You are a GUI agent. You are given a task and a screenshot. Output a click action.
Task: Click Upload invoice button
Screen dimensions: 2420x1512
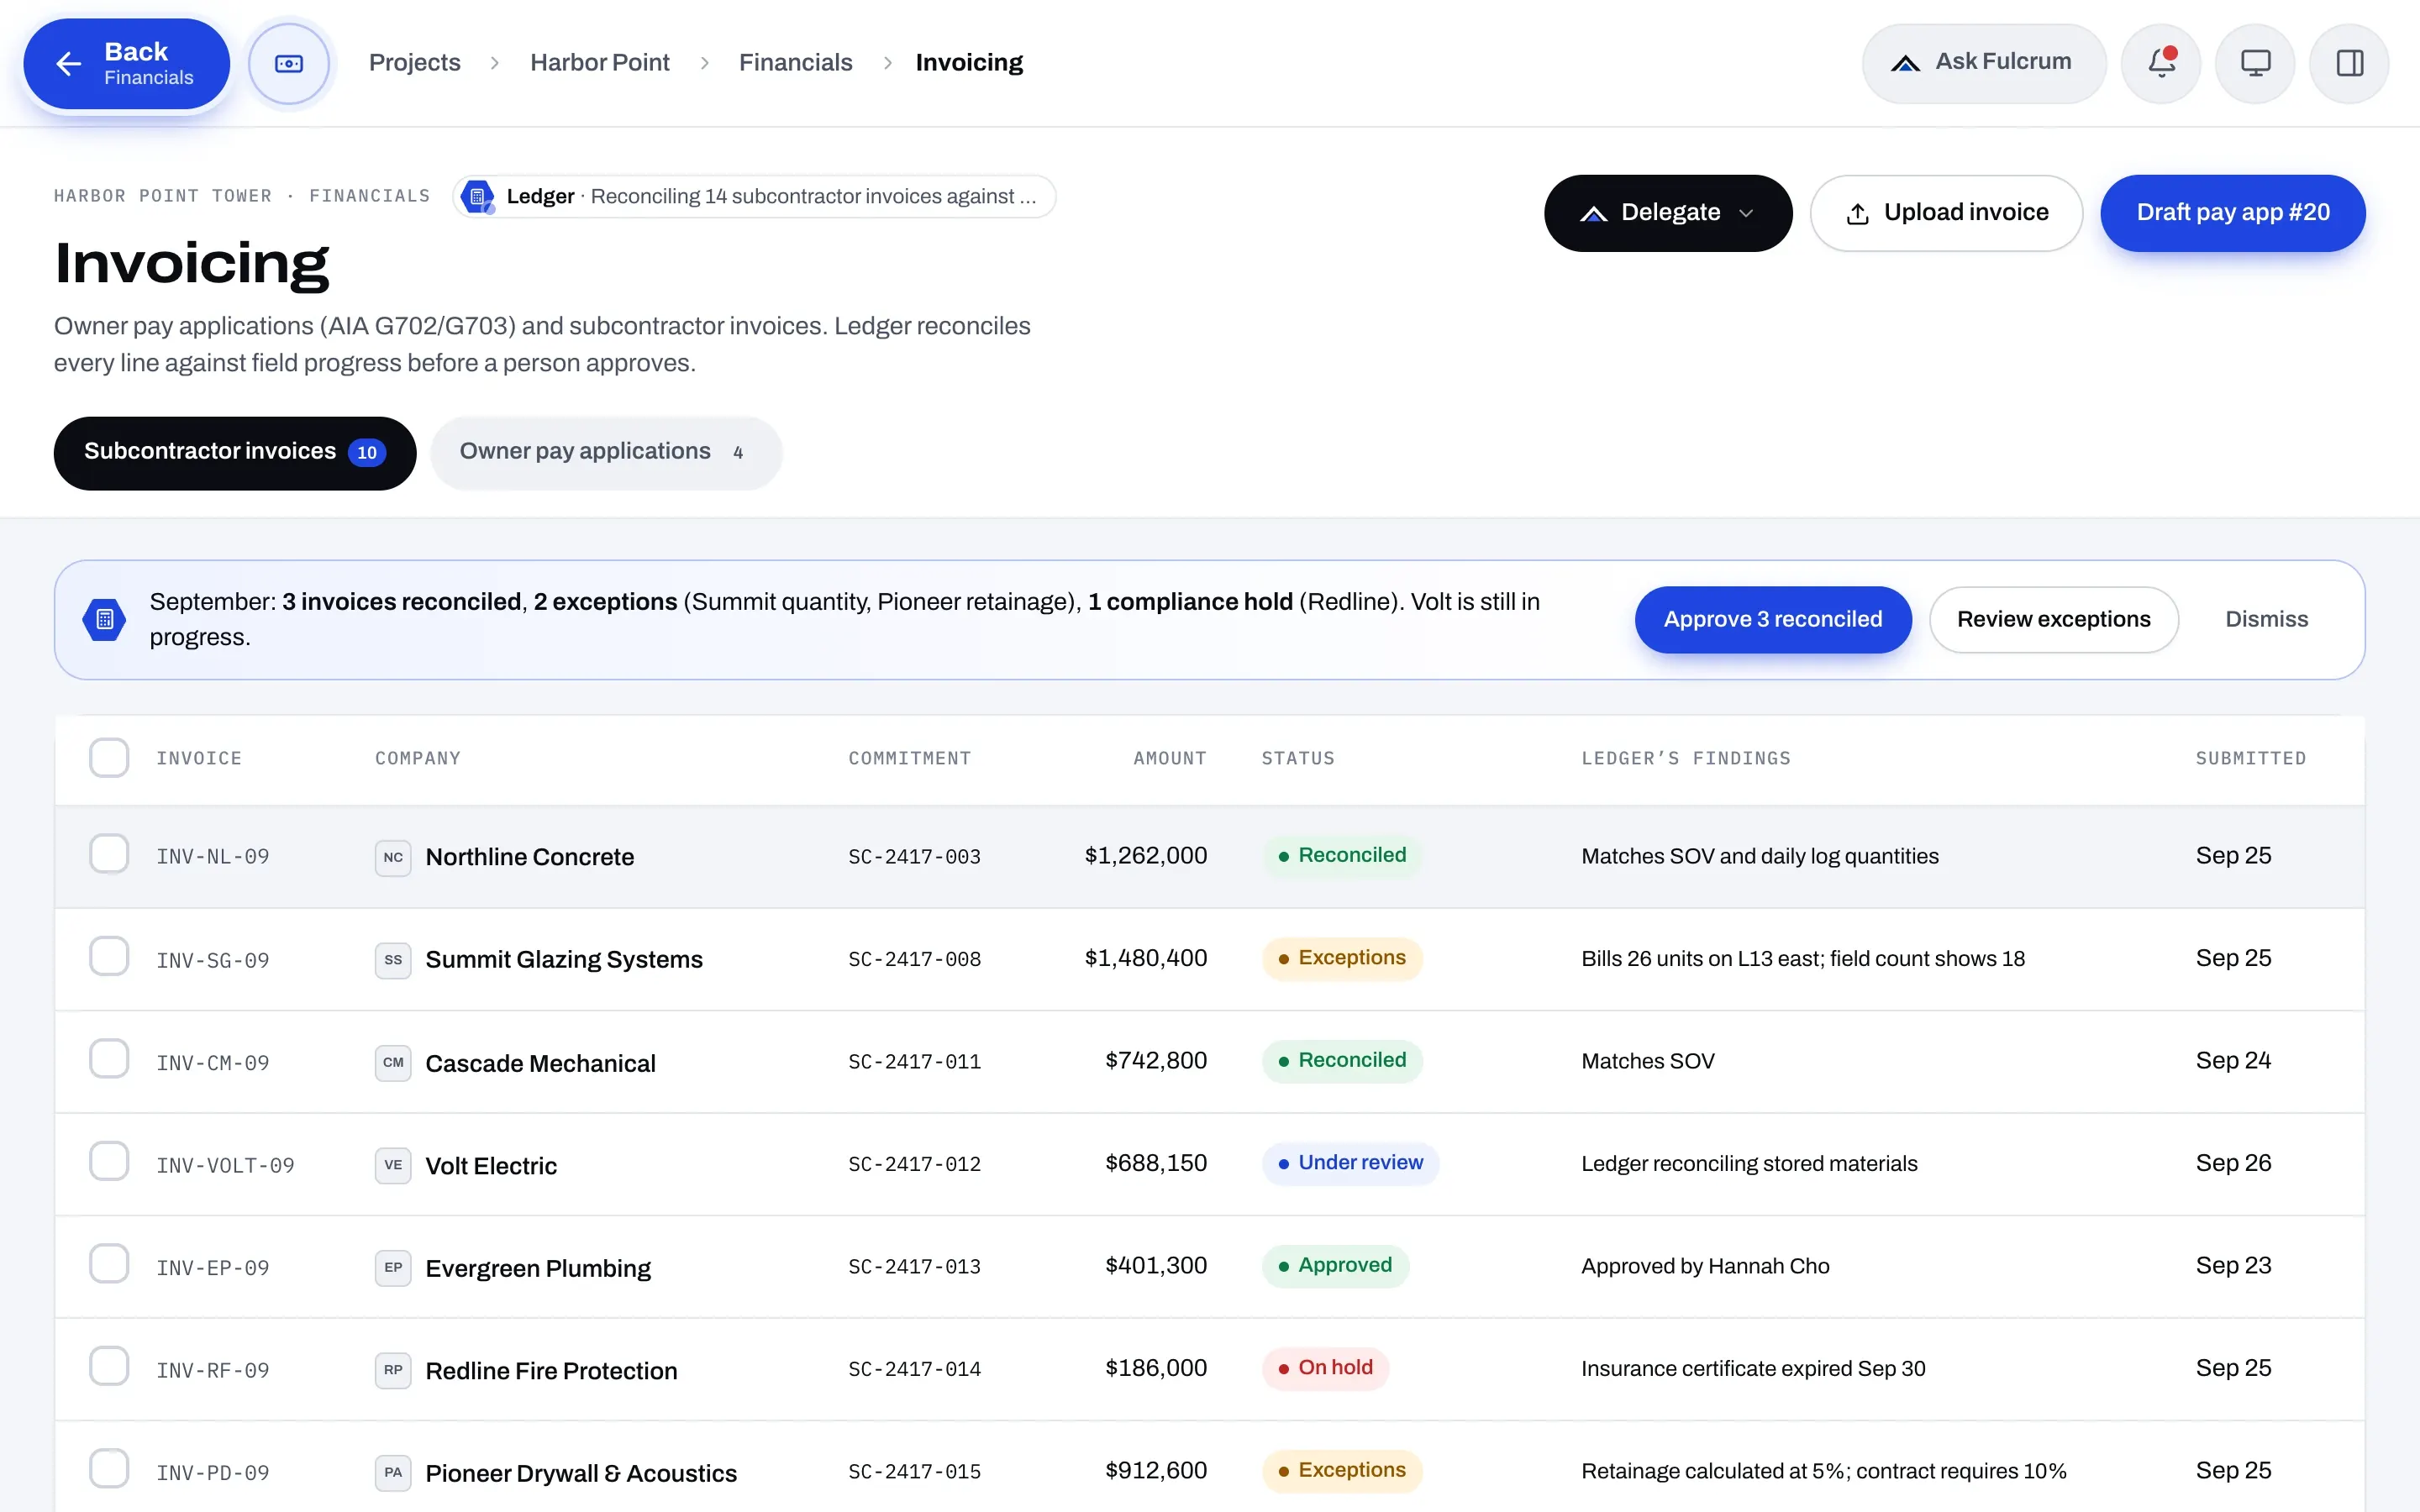click(1945, 213)
